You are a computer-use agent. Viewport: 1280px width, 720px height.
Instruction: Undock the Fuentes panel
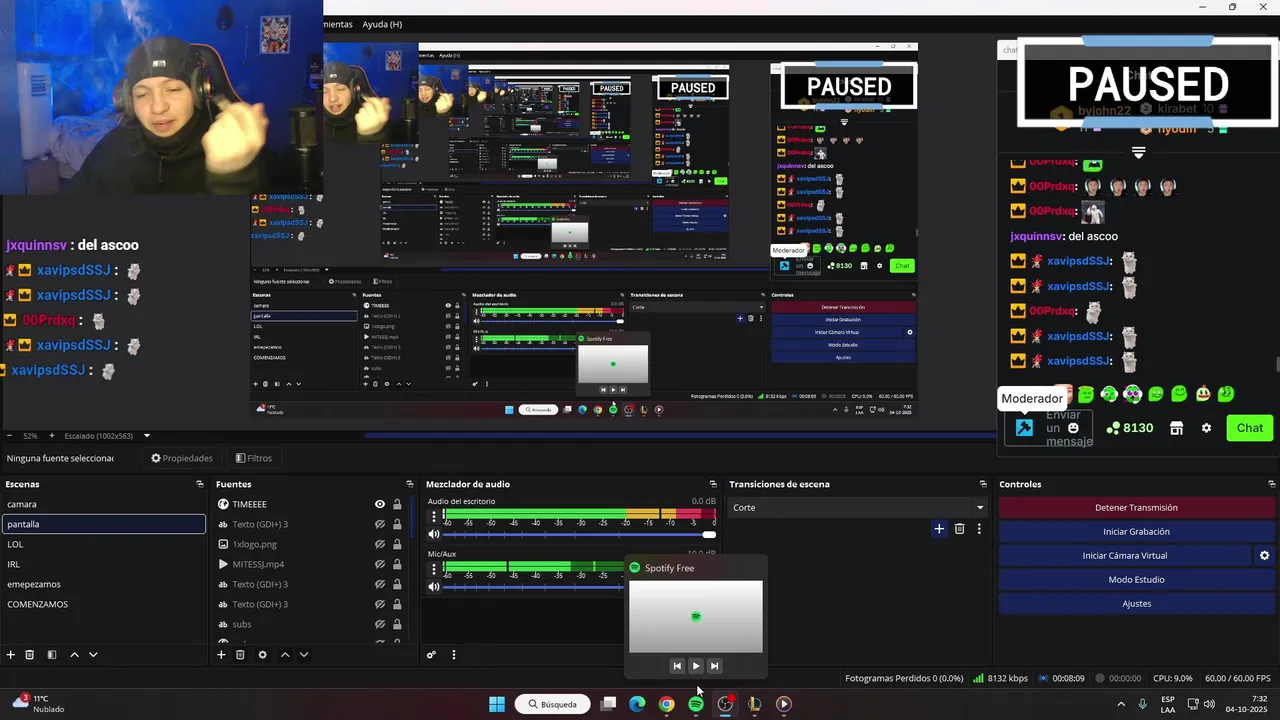click(x=409, y=484)
